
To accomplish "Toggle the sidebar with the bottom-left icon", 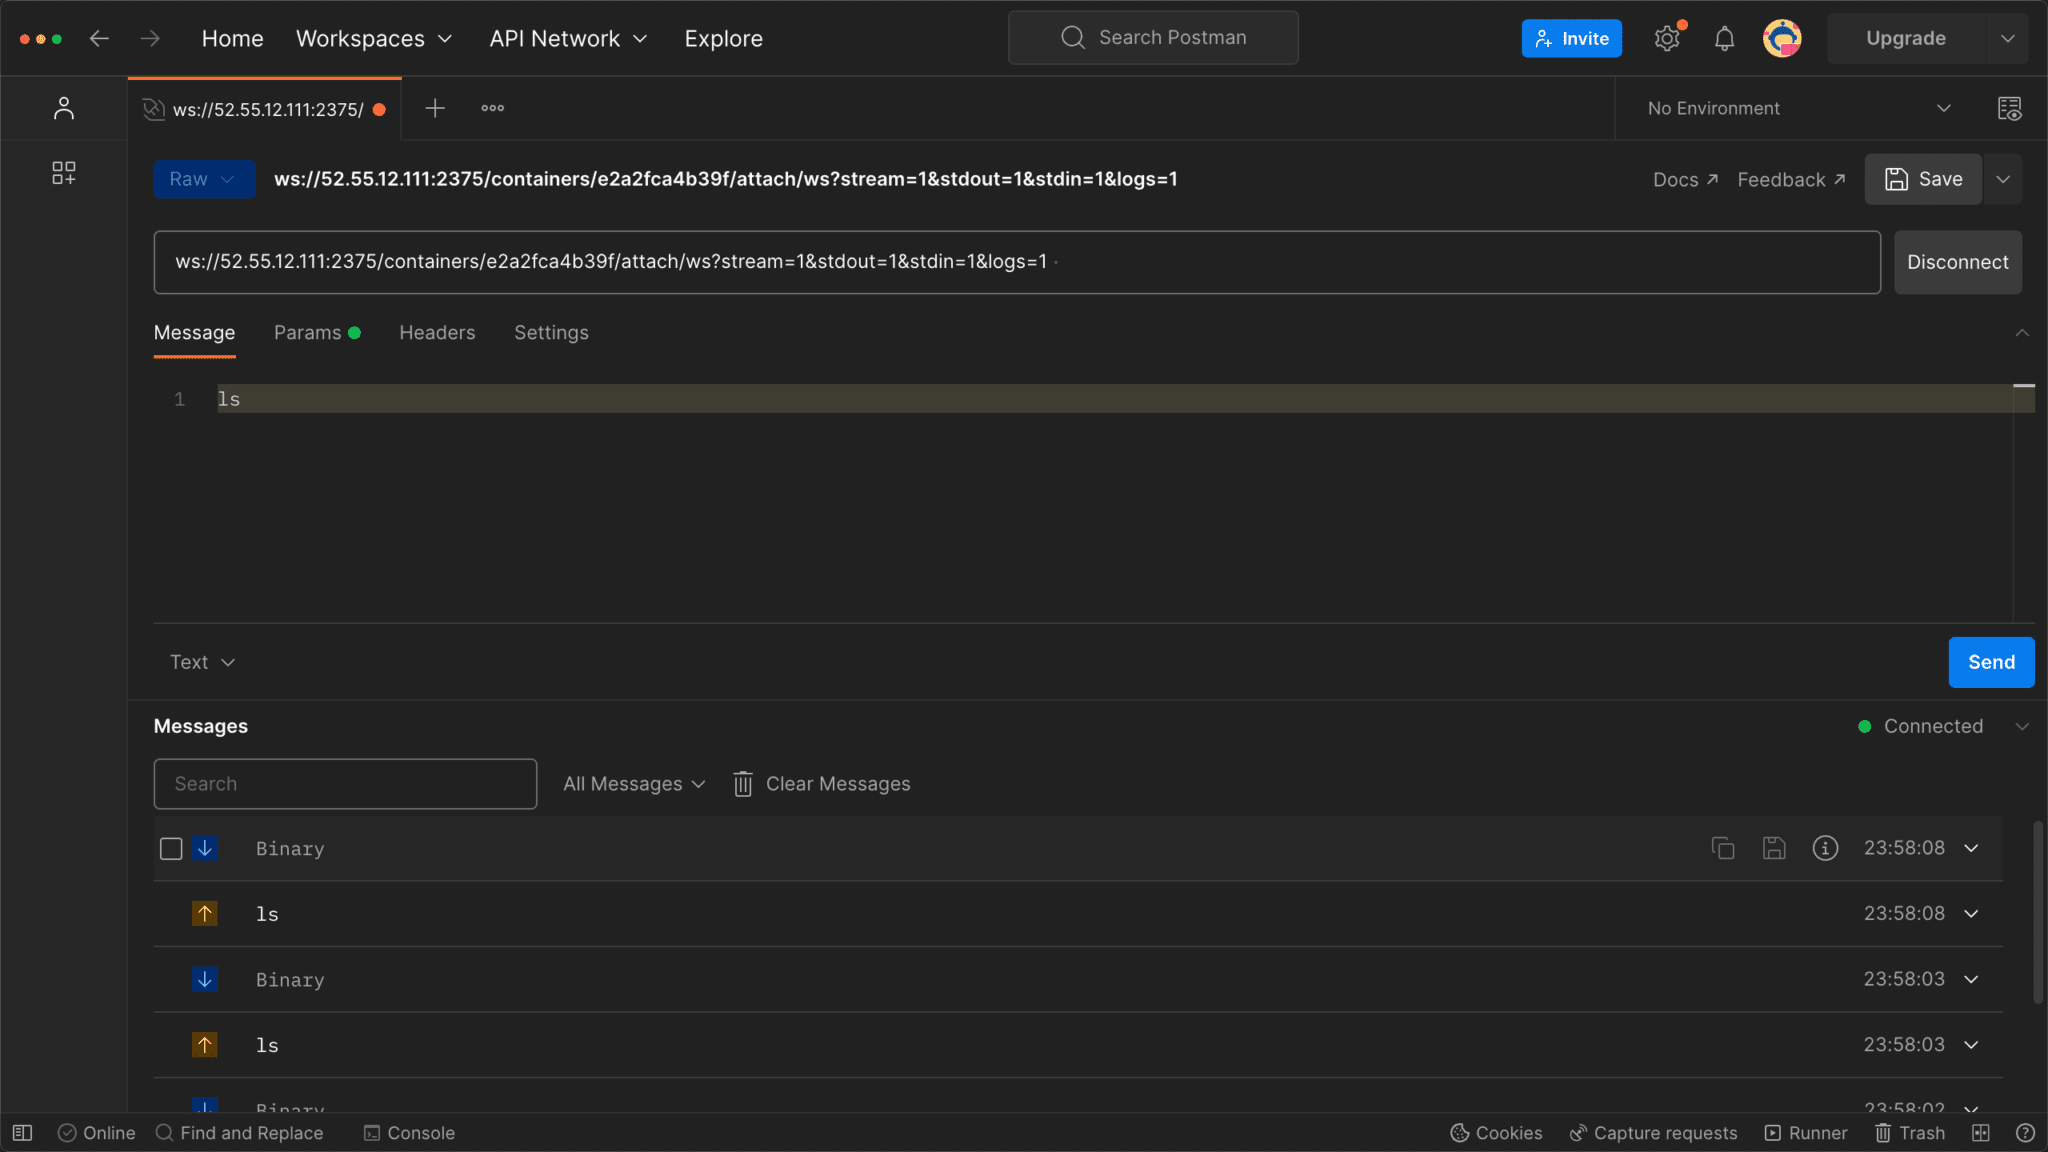I will pos(21,1132).
